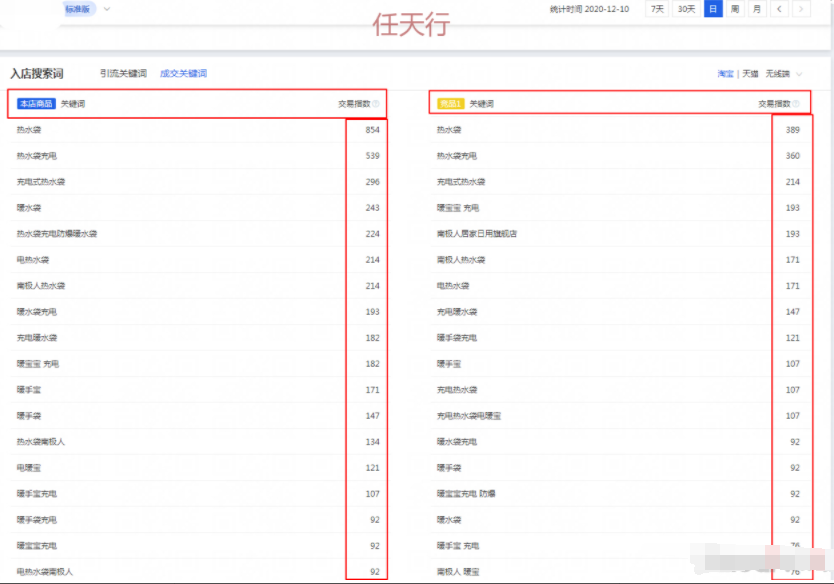
Task: Select 暖手袋充电 keyword in 本店商品 list
Action: pos(37,520)
